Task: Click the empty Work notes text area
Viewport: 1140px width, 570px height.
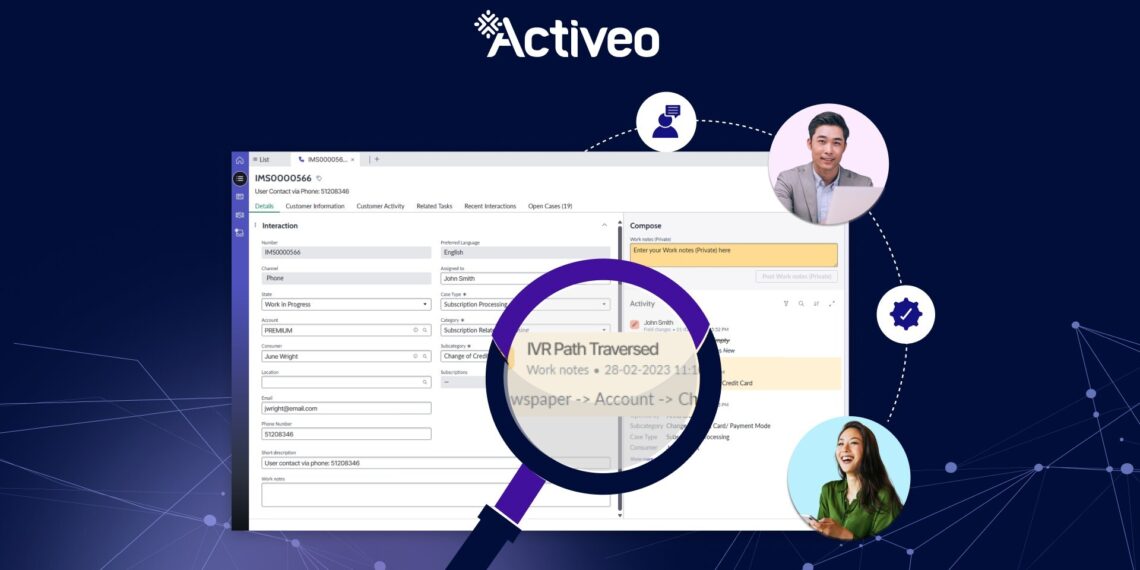Action: 435,495
